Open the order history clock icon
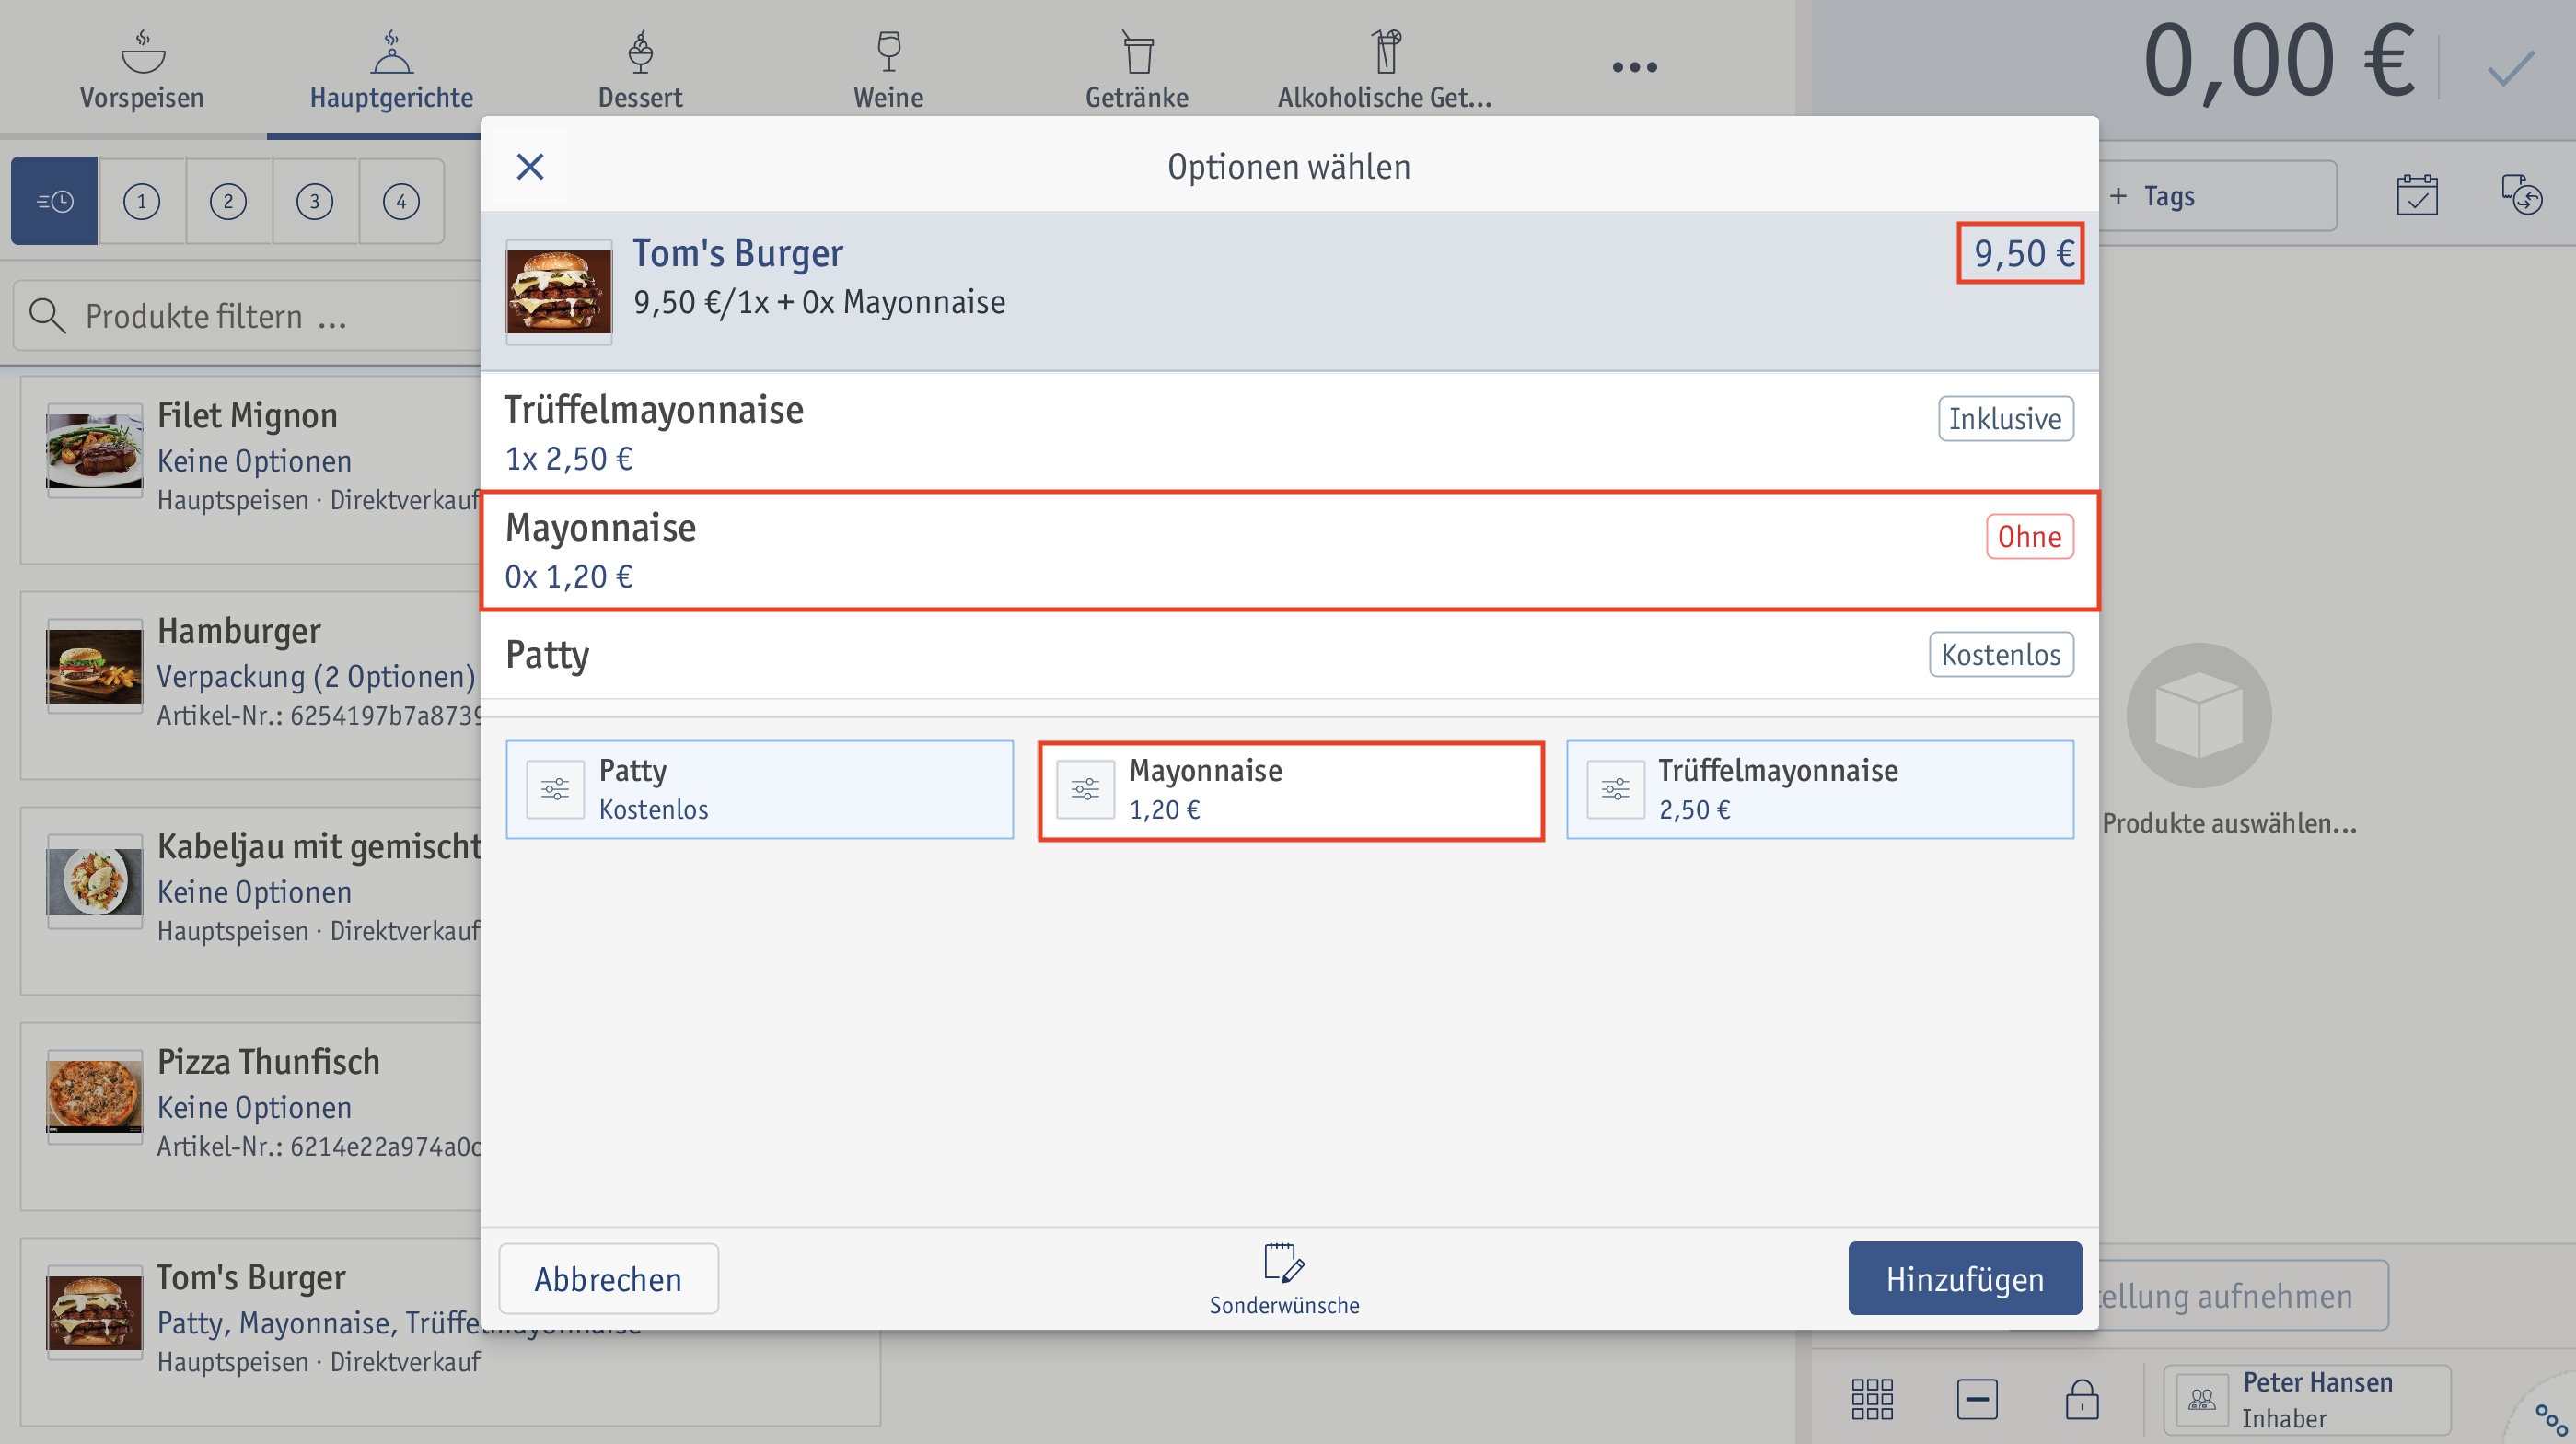Viewport: 2576px width, 1444px height. point(2521,196)
